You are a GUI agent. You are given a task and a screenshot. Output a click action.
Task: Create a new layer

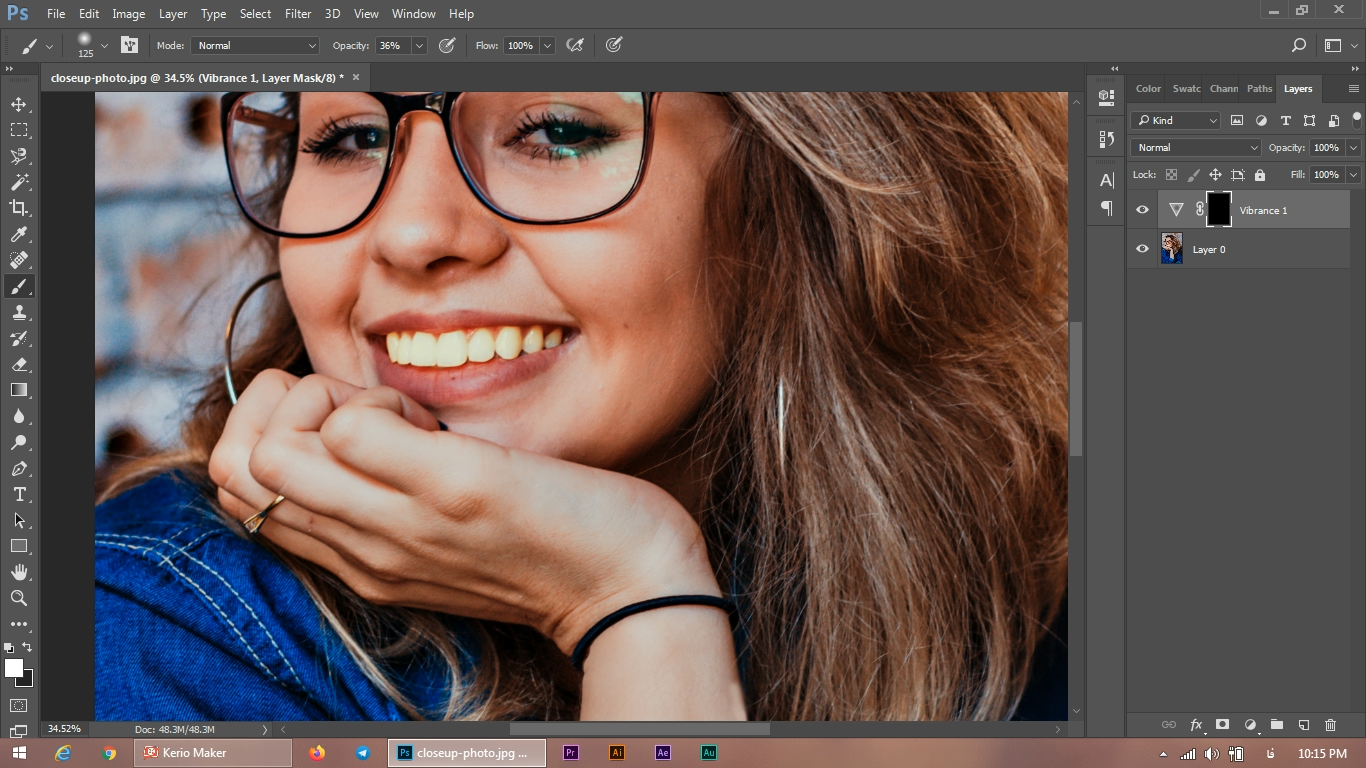click(1303, 725)
